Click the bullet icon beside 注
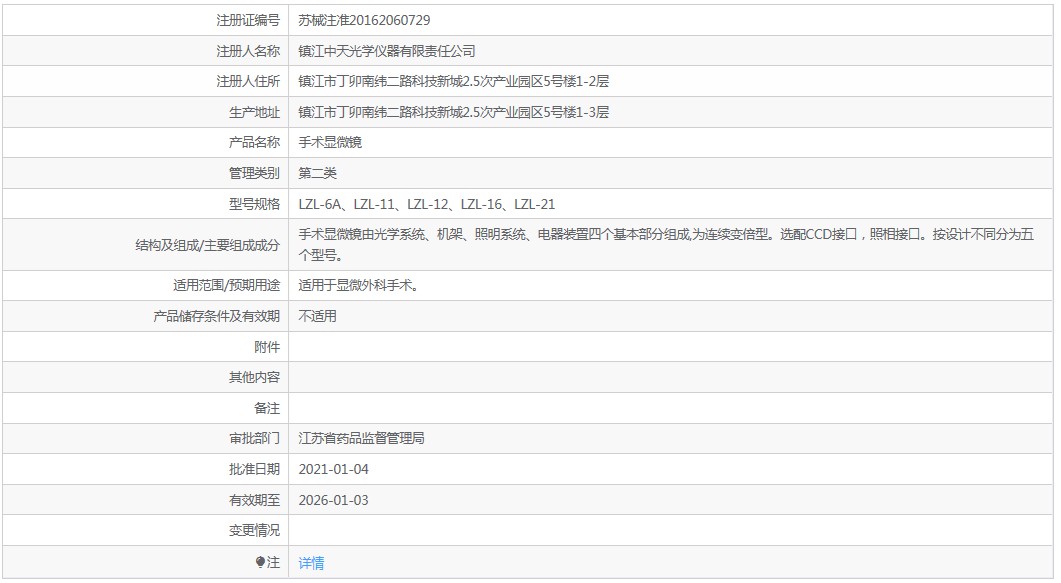The height and width of the screenshot is (583, 1061). (x=260, y=562)
